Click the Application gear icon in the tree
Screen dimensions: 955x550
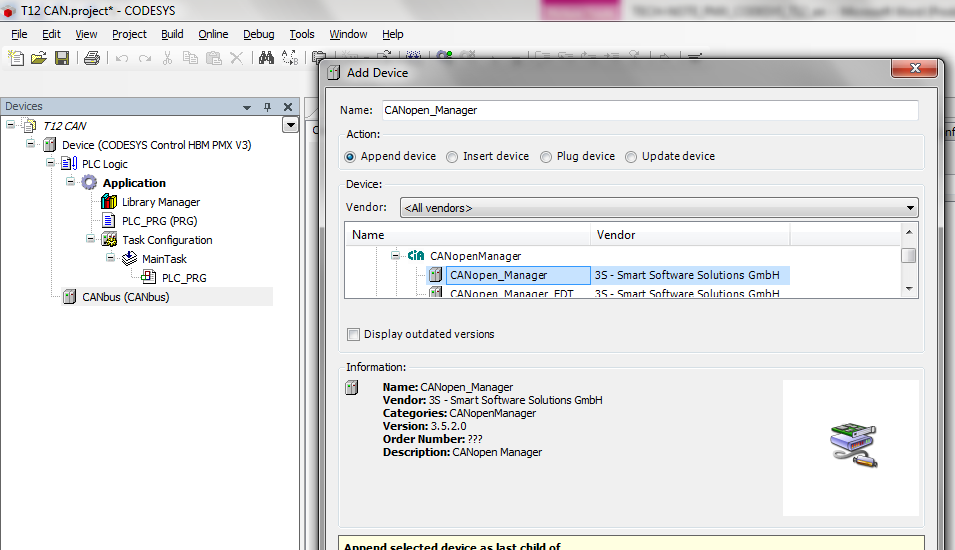[90, 183]
